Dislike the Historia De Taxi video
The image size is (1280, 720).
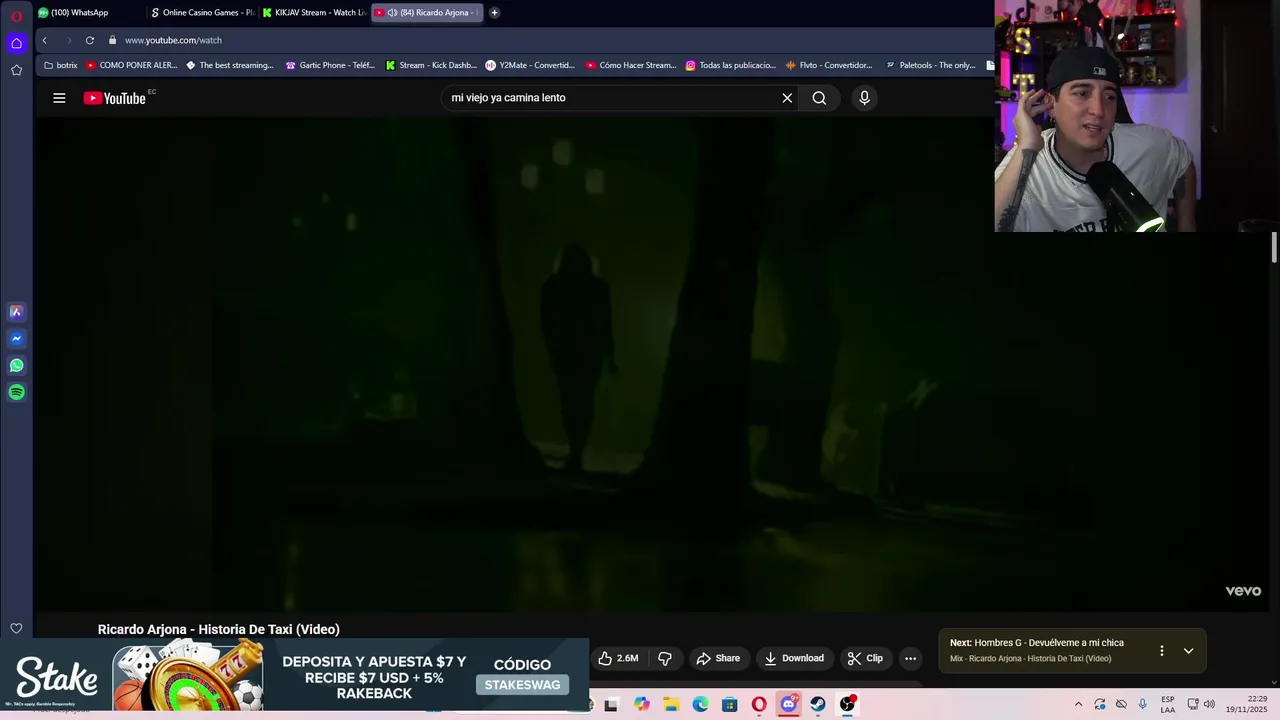pos(665,658)
